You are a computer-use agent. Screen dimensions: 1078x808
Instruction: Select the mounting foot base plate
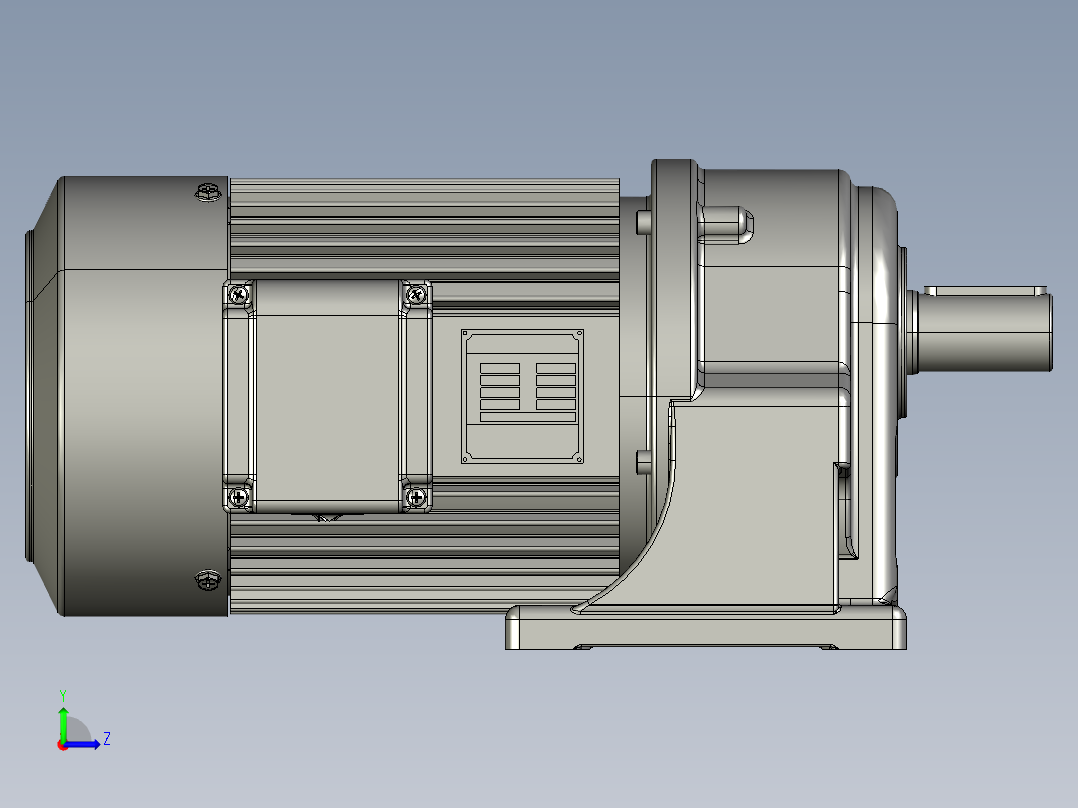[706, 627]
